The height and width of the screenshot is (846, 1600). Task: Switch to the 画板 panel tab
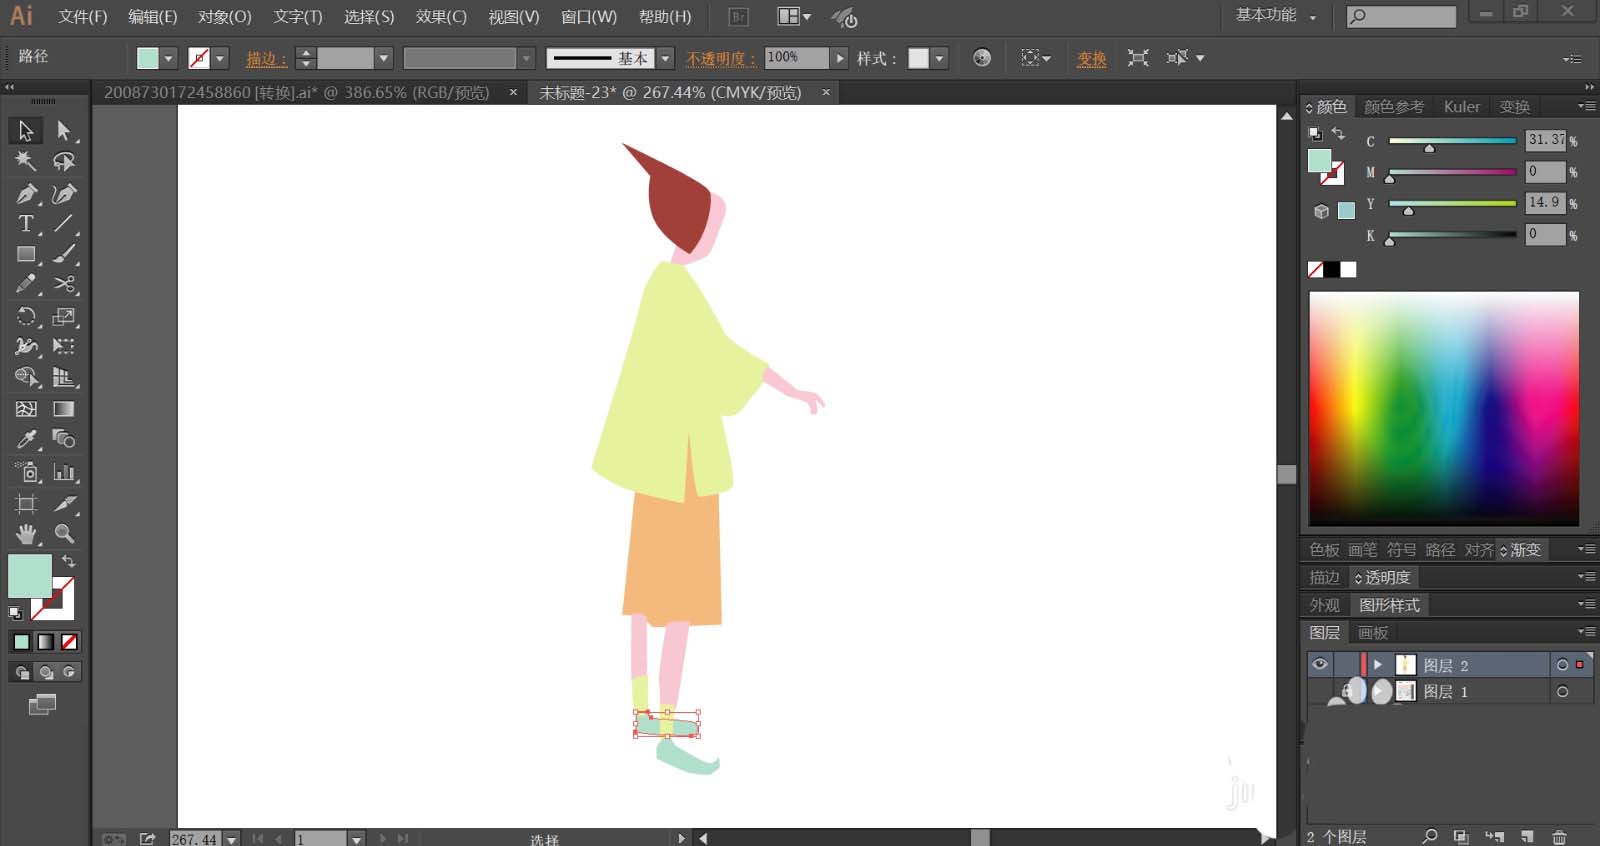(x=1373, y=633)
